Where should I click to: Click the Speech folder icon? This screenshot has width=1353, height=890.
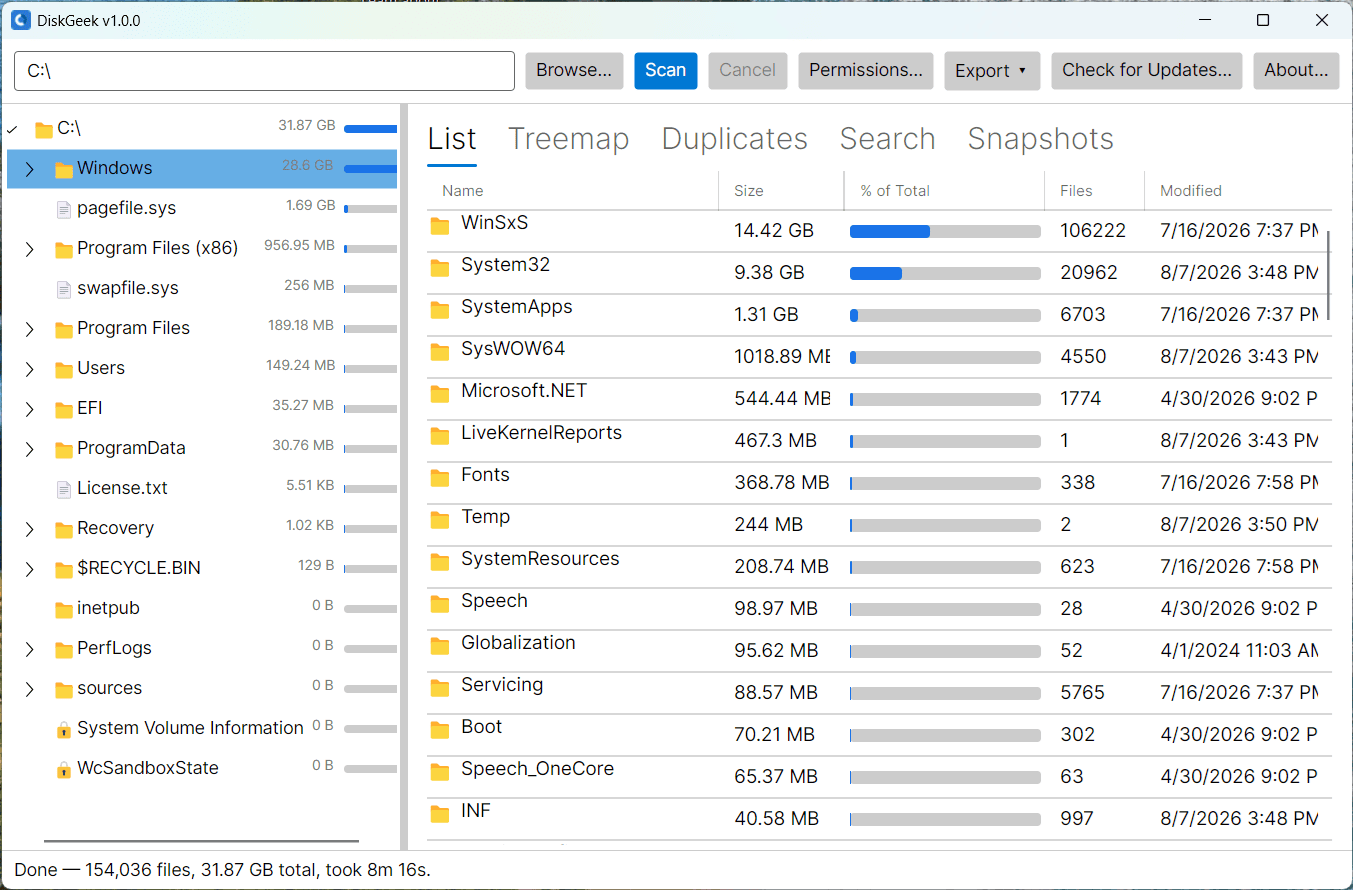(x=440, y=603)
